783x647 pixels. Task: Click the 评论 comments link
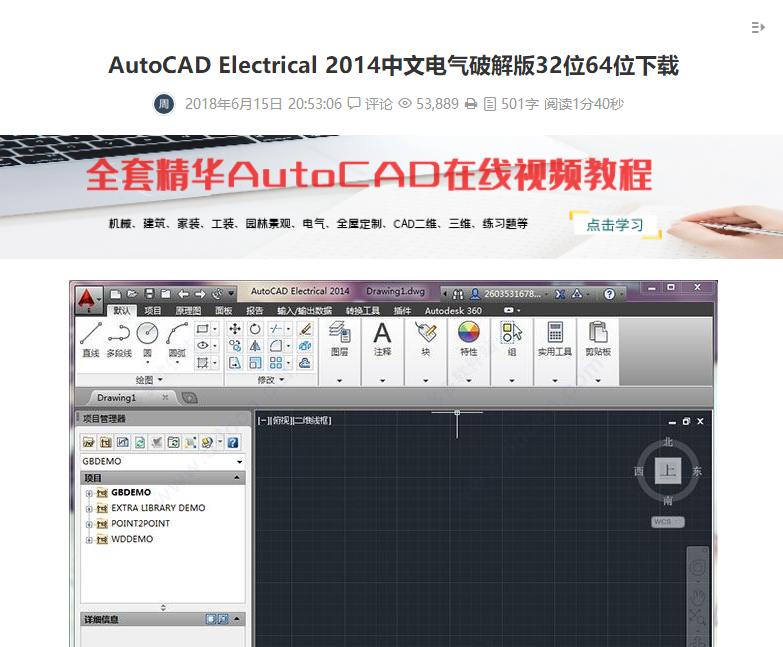tap(370, 104)
